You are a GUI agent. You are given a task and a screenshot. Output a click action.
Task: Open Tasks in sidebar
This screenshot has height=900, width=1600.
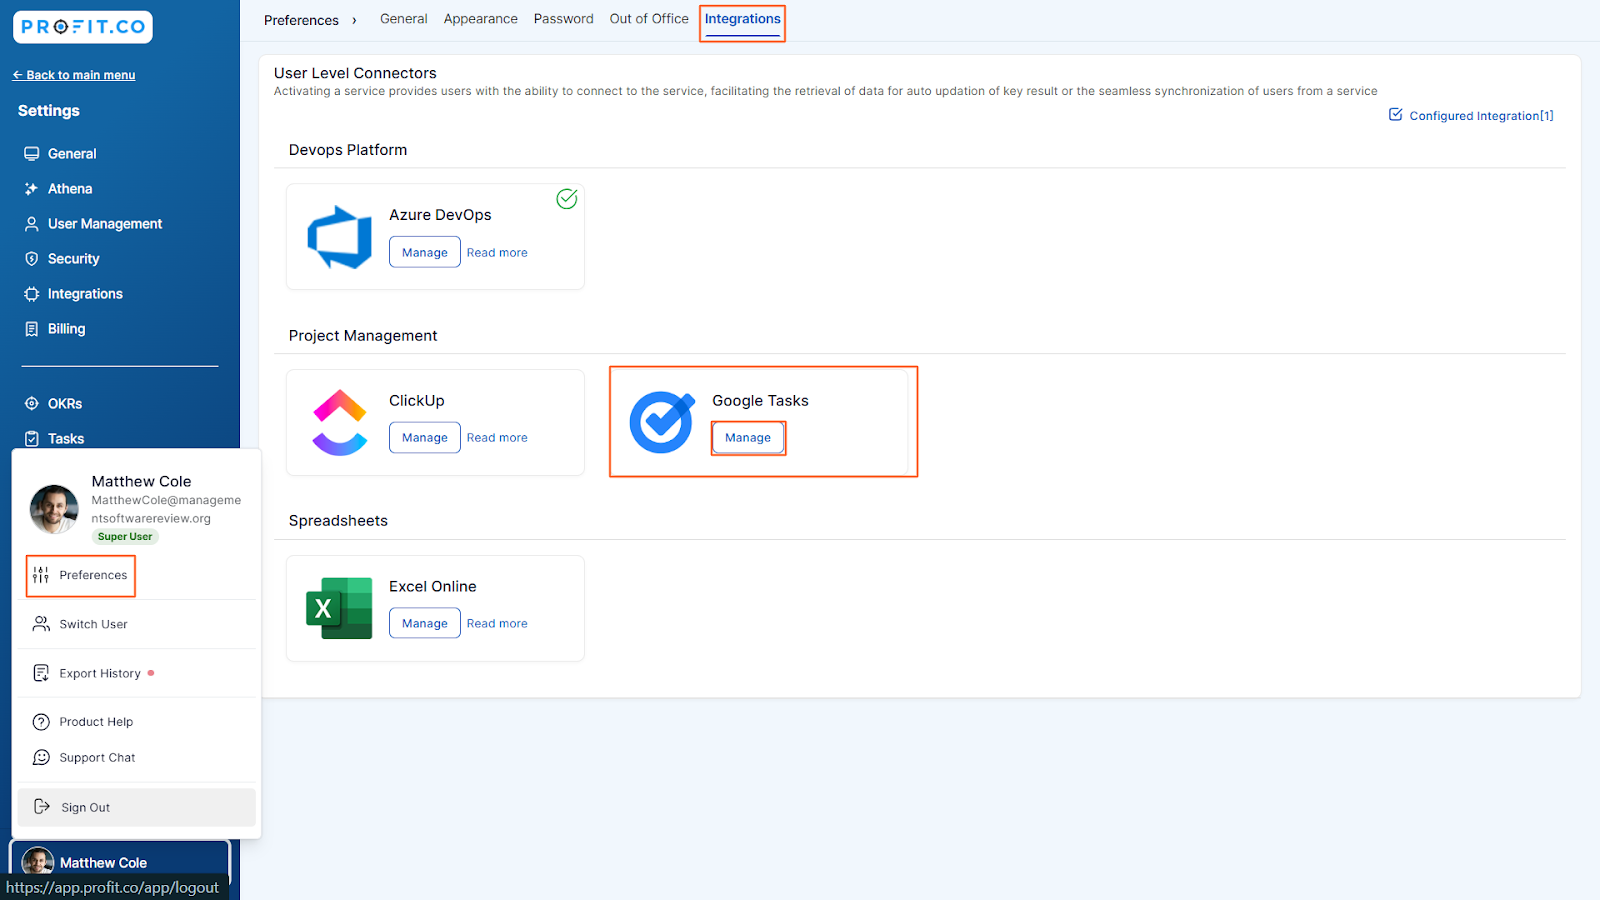pos(54,439)
